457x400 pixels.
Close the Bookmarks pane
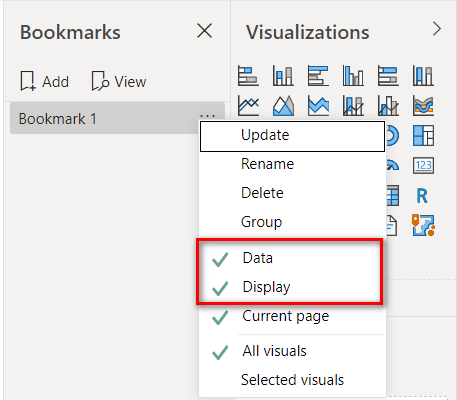point(204,31)
